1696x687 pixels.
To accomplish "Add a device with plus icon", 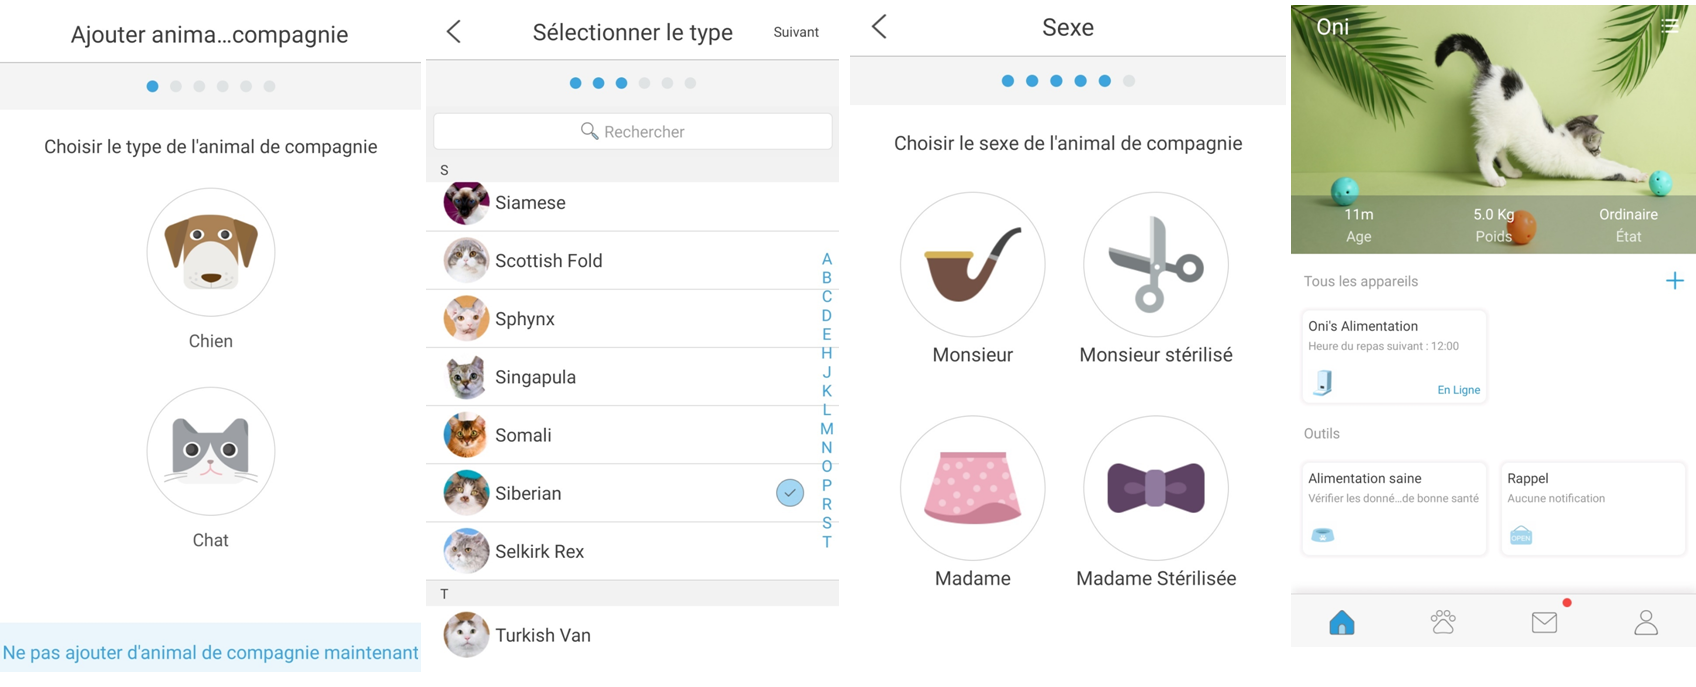I will 1675,281.
